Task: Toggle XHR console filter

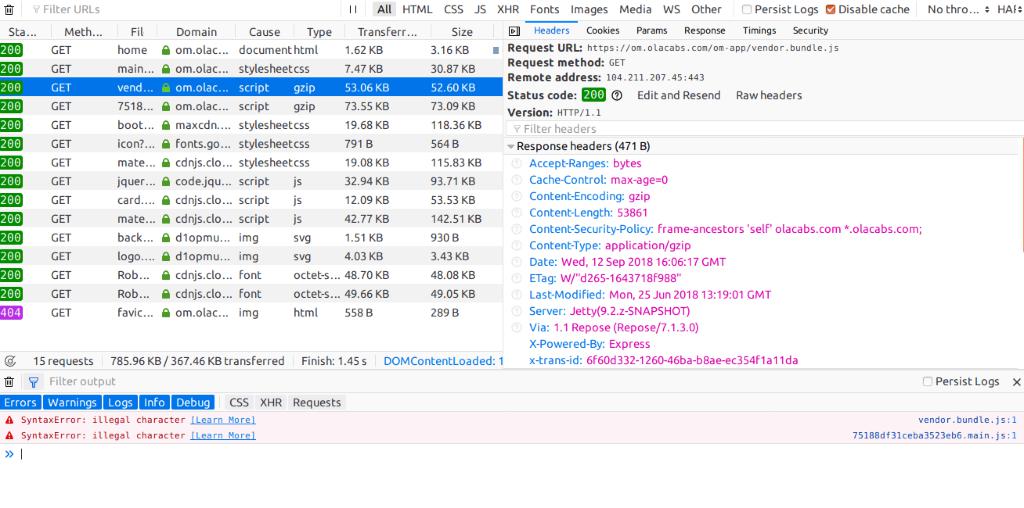Action: (270, 403)
